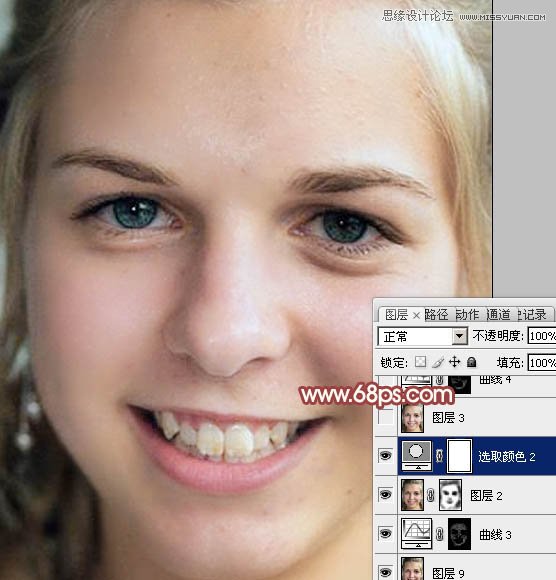Toggle the lock all padlock icon
Screen dimensions: 556x580
[471, 362]
